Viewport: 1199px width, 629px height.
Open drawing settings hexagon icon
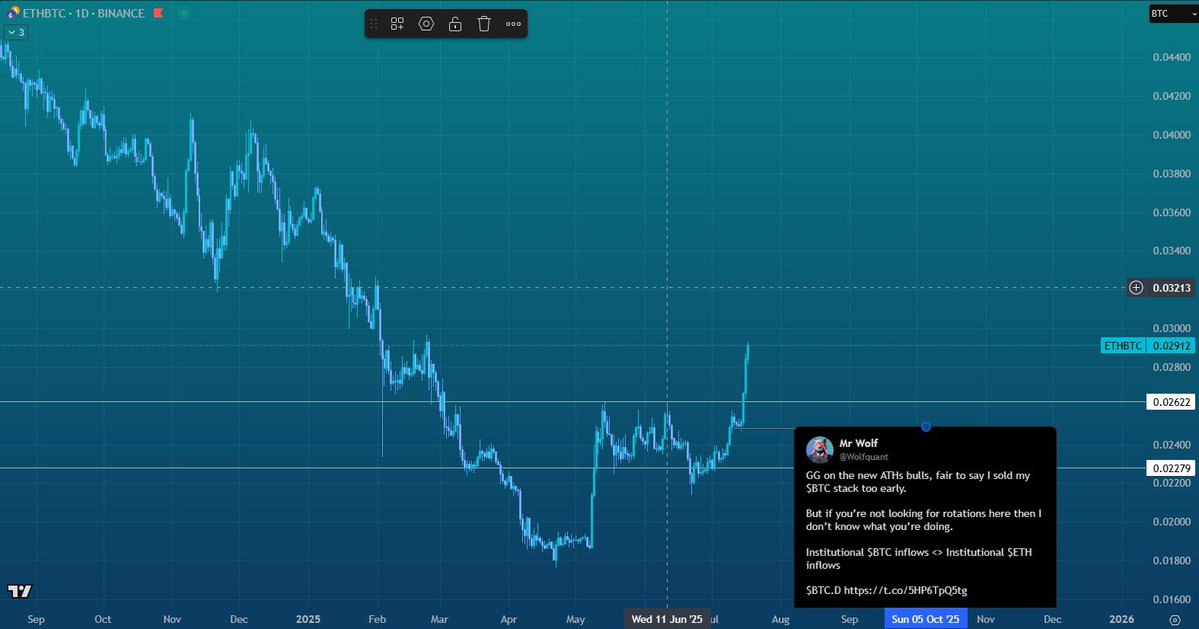click(x=426, y=24)
